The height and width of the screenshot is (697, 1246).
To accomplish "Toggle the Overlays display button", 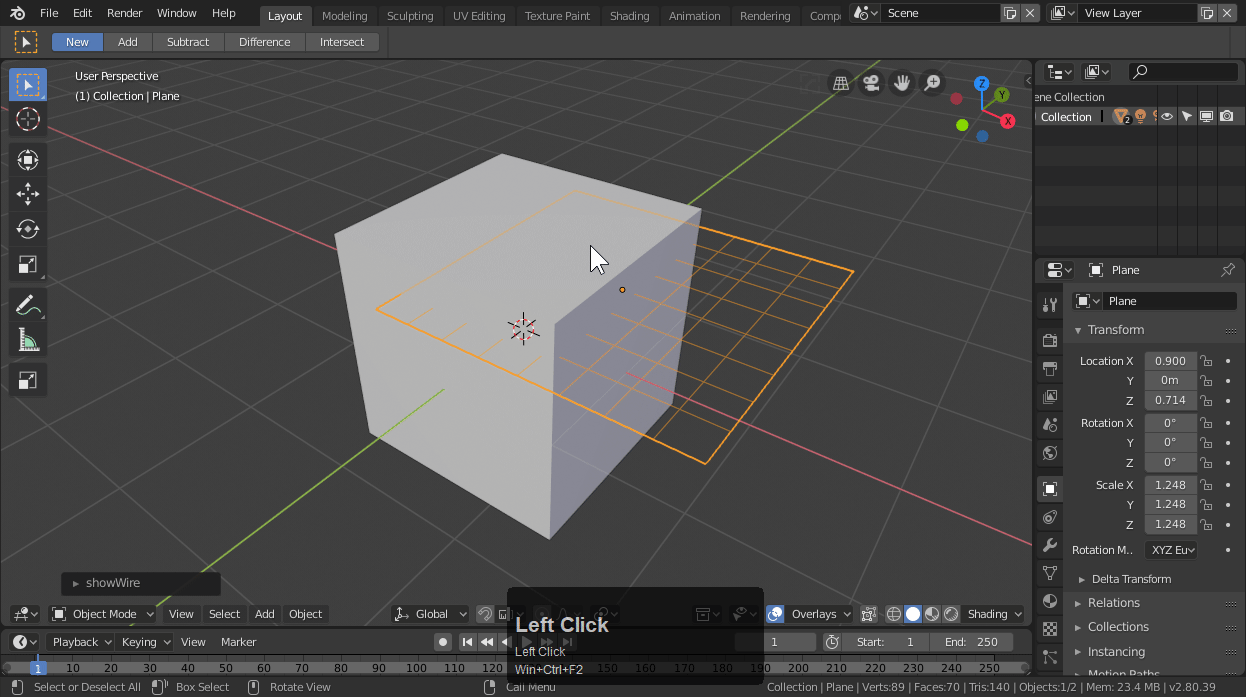I will (x=775, y=614).
